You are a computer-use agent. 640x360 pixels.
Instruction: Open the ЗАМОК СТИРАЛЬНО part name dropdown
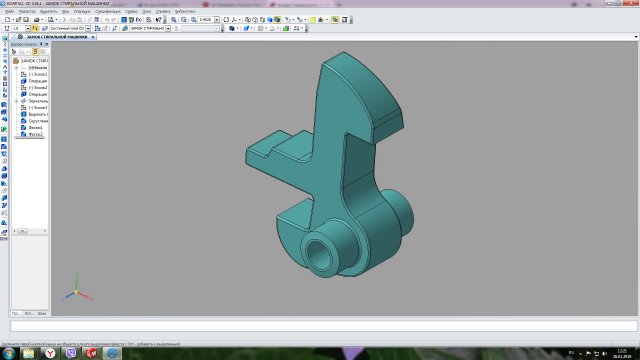point(168,28)
